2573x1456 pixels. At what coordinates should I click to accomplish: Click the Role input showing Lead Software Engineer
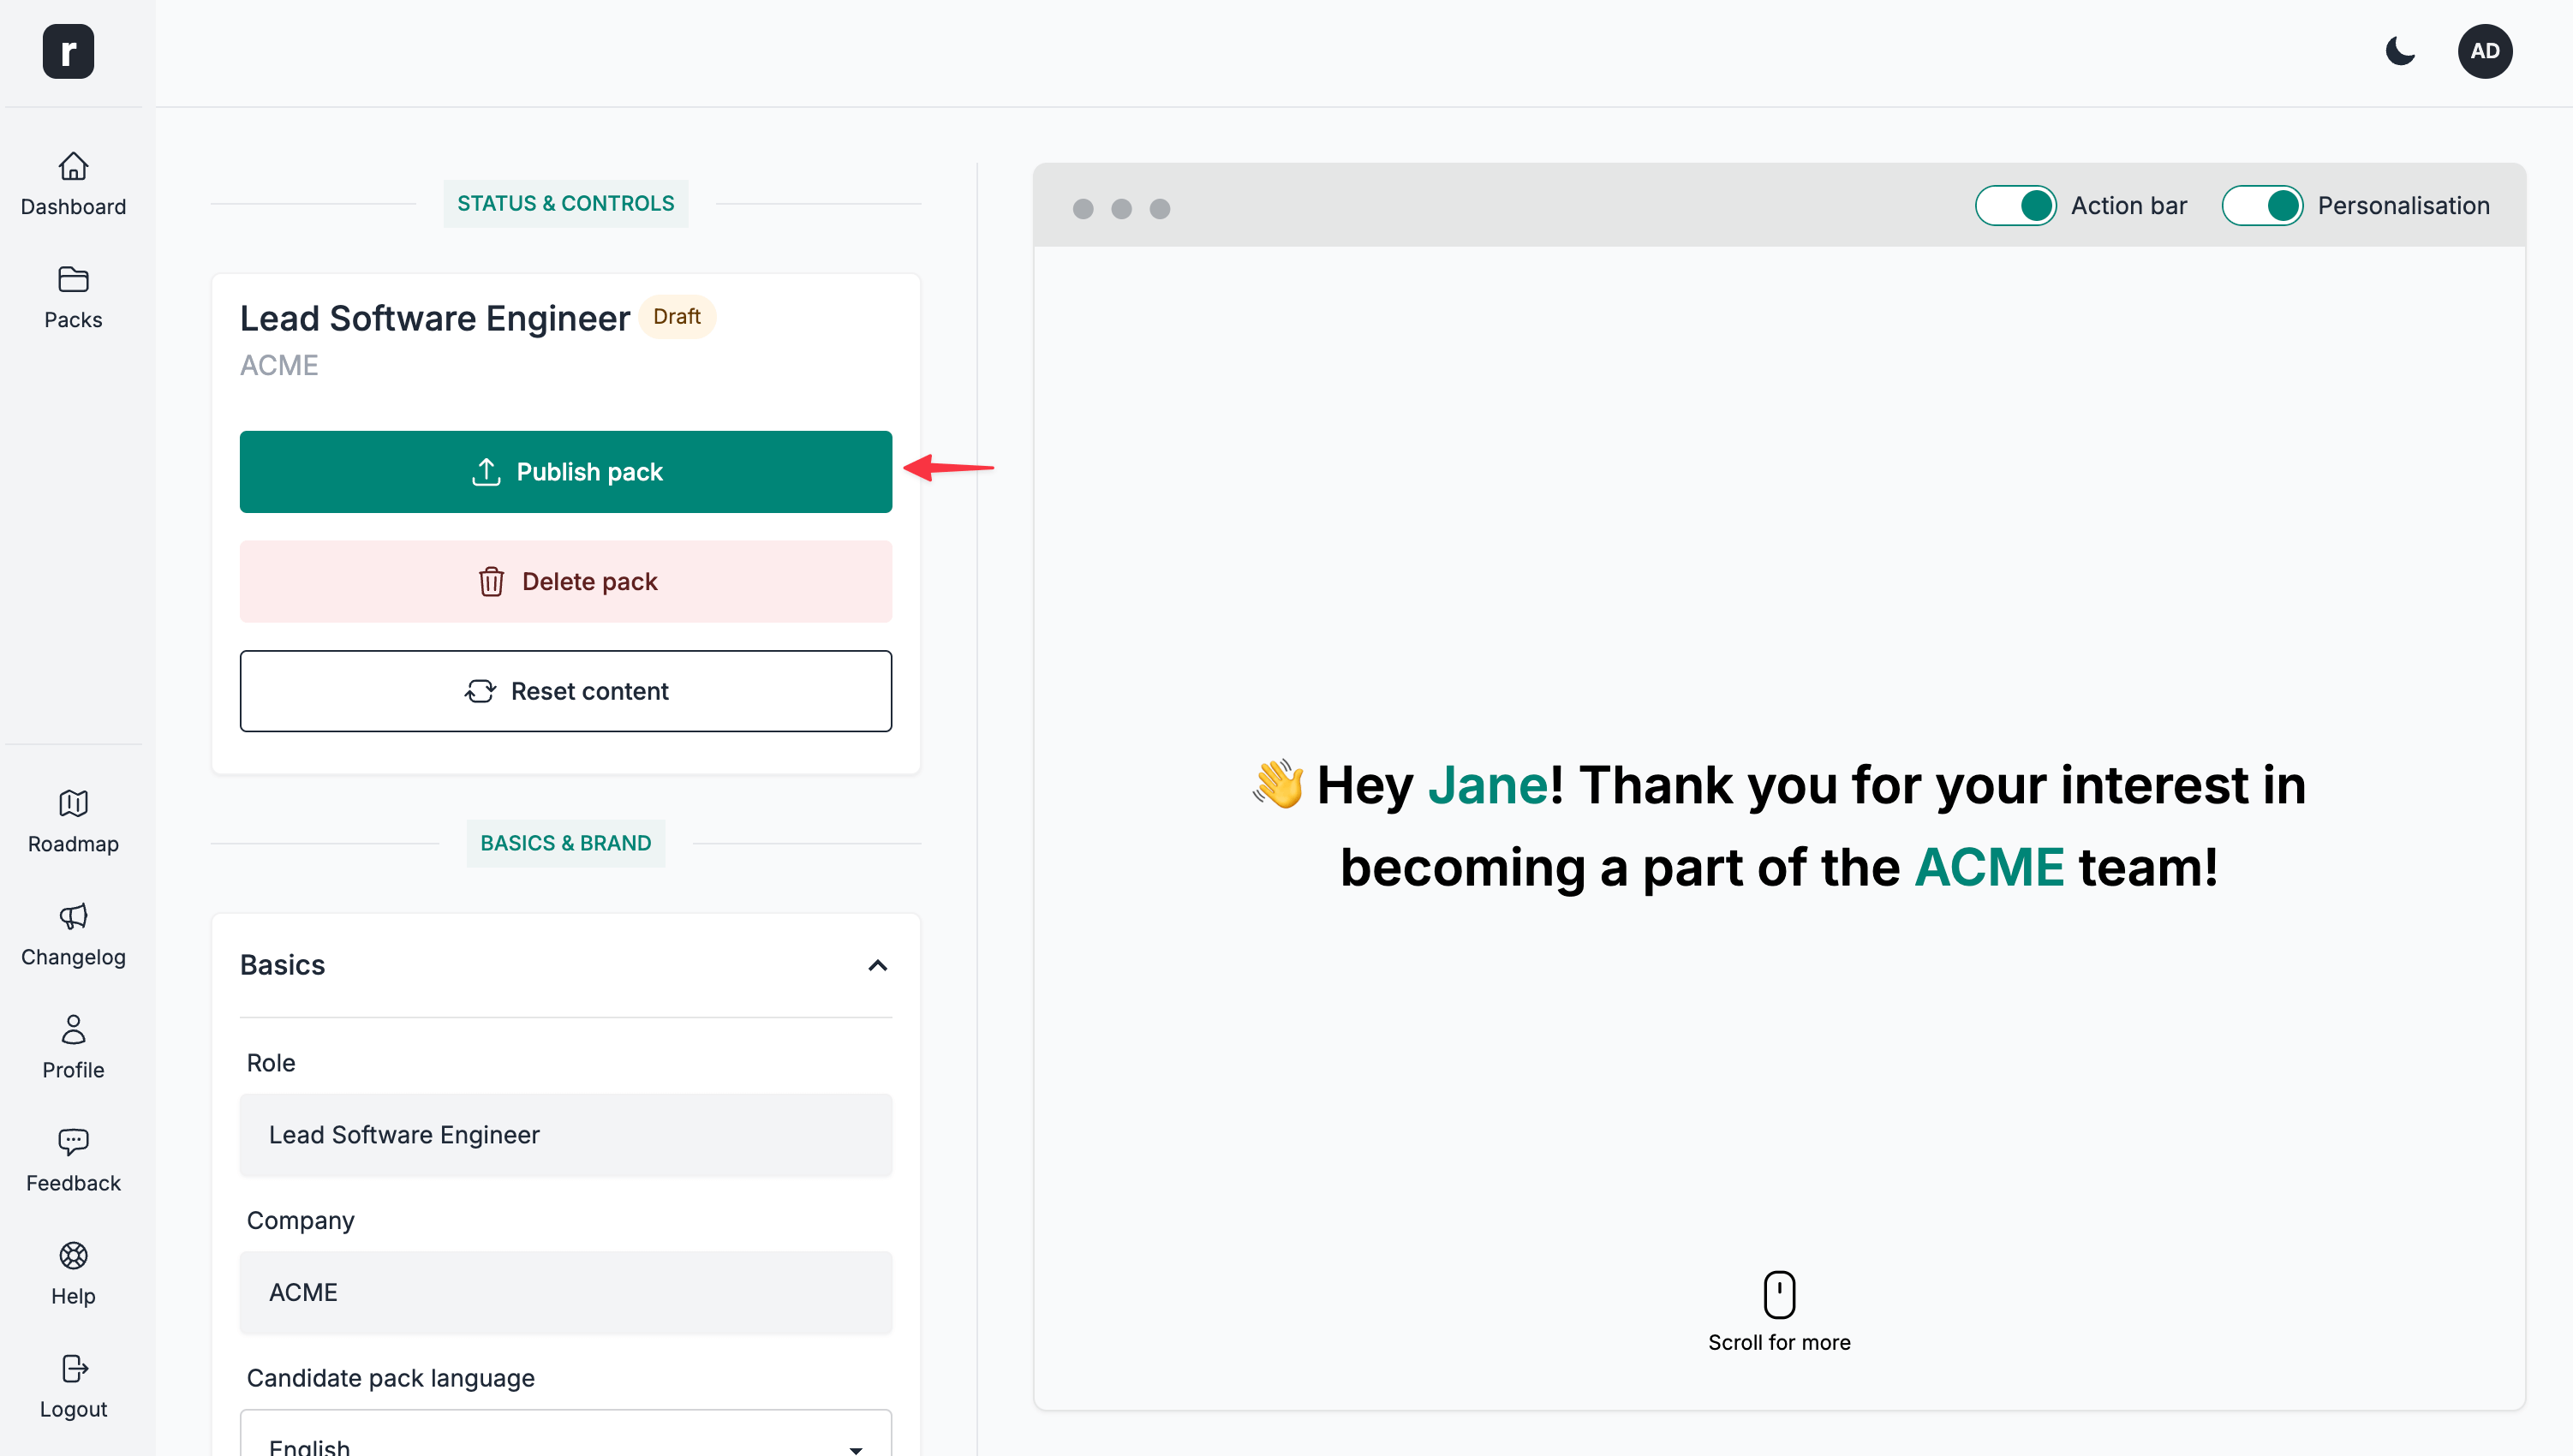point(565,1135)
